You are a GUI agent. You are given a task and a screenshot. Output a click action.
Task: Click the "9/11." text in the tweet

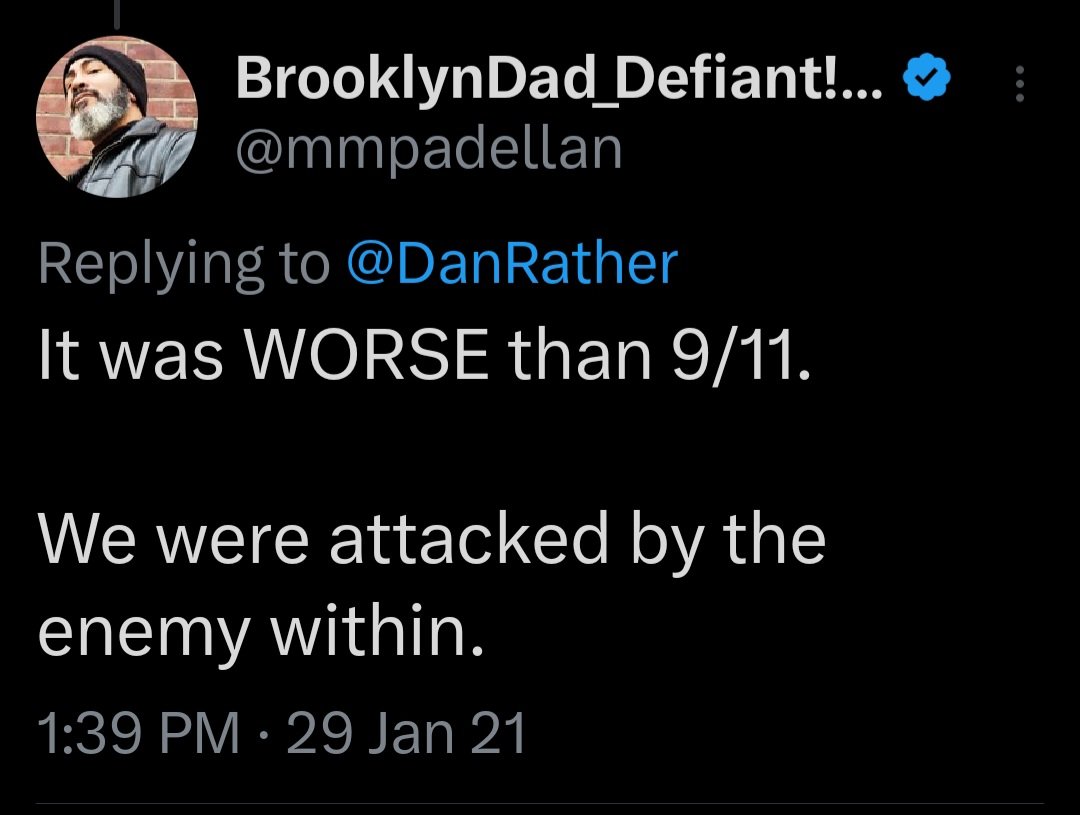tap(741, 355)
